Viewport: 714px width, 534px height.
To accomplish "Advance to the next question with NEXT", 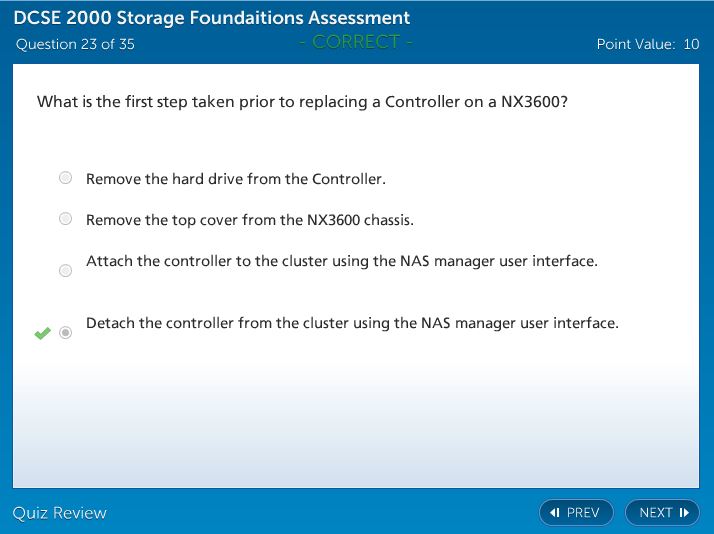I will pos(662,513).
